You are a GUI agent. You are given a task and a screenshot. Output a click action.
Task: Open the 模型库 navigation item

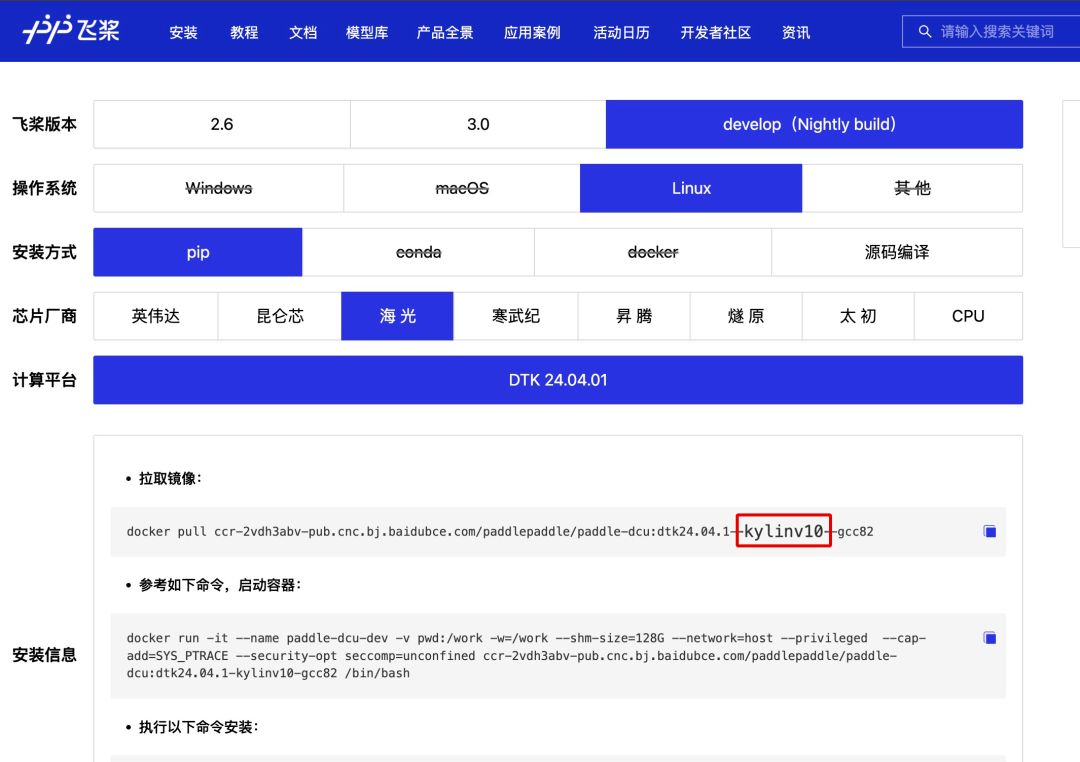366,32
